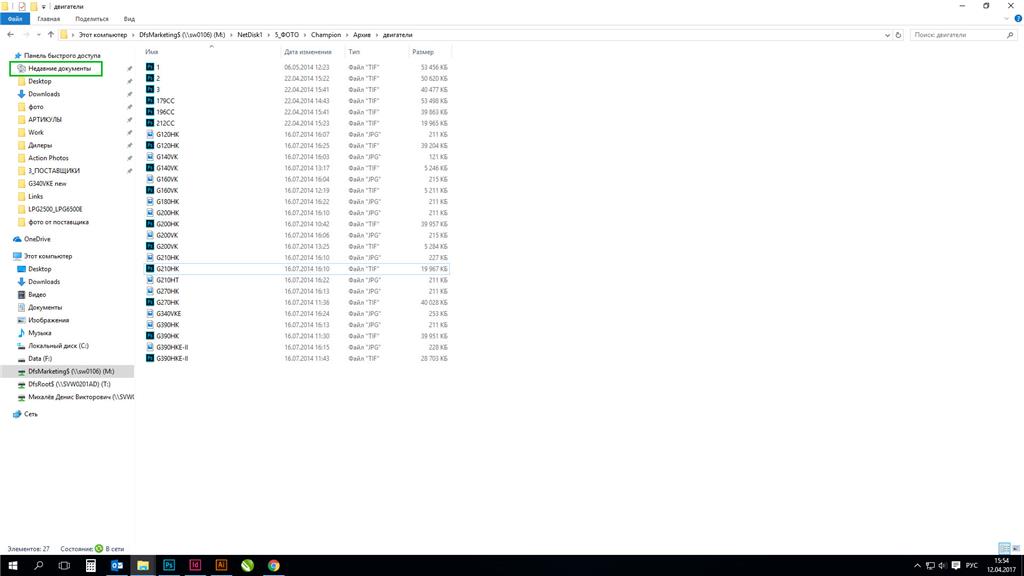
Task: Select file G340VKE in list
Action: click(168, 313)
